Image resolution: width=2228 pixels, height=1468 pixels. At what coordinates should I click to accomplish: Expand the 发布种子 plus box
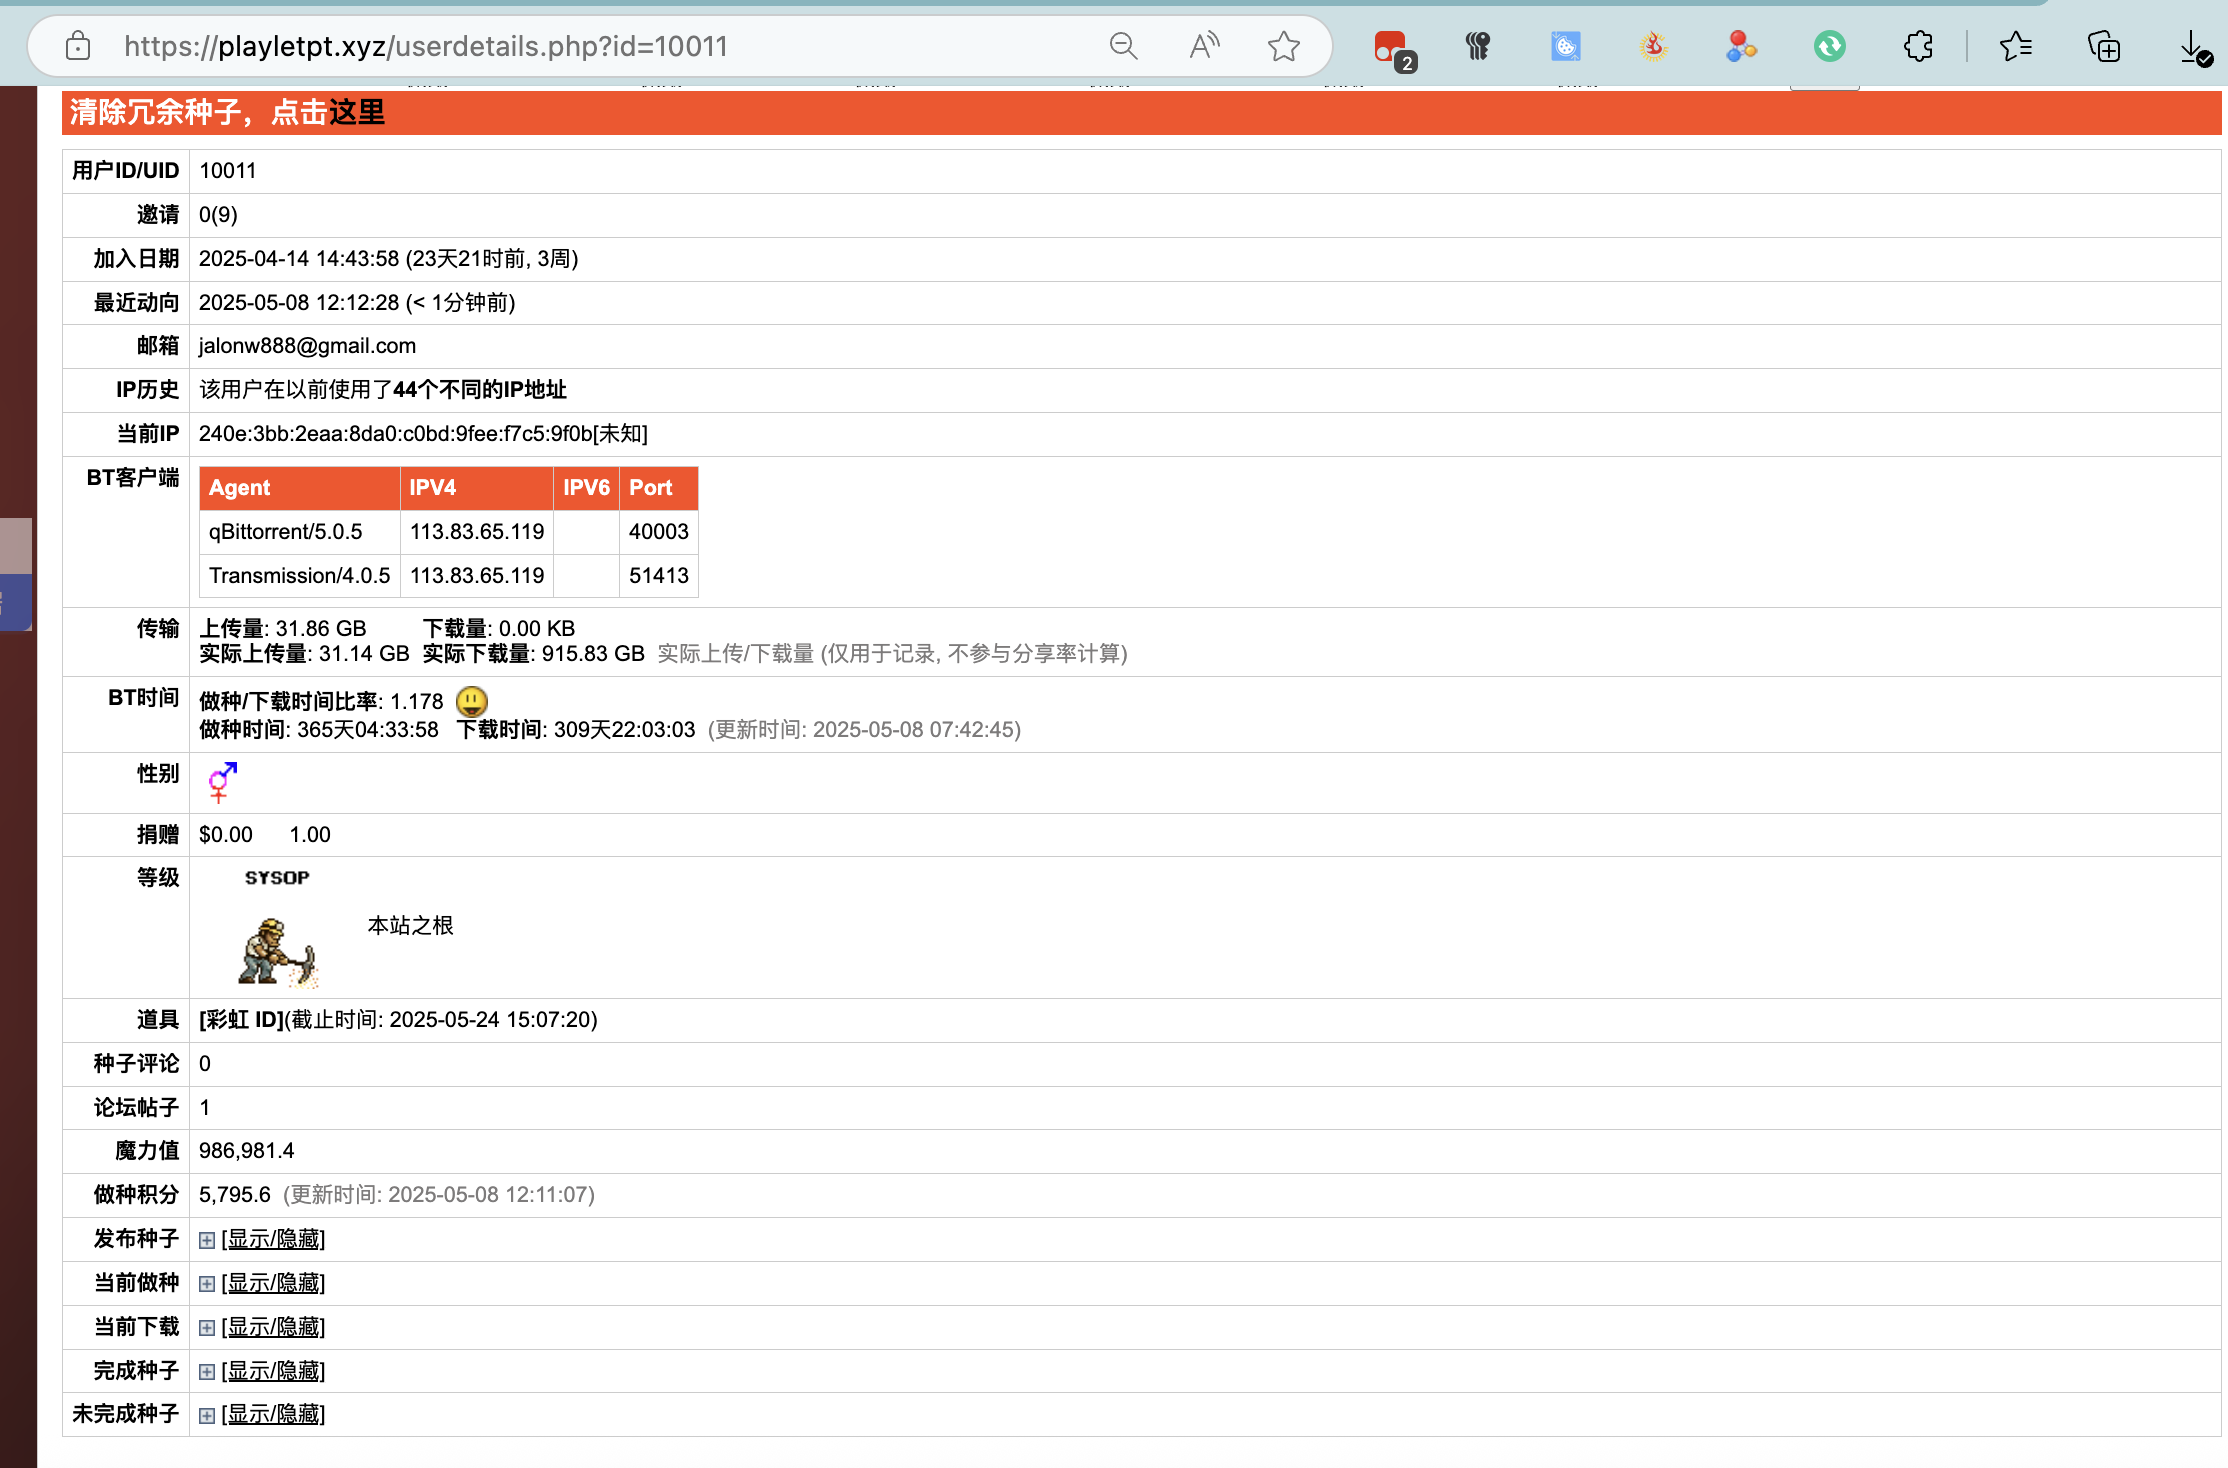(x=207, y=1240)
